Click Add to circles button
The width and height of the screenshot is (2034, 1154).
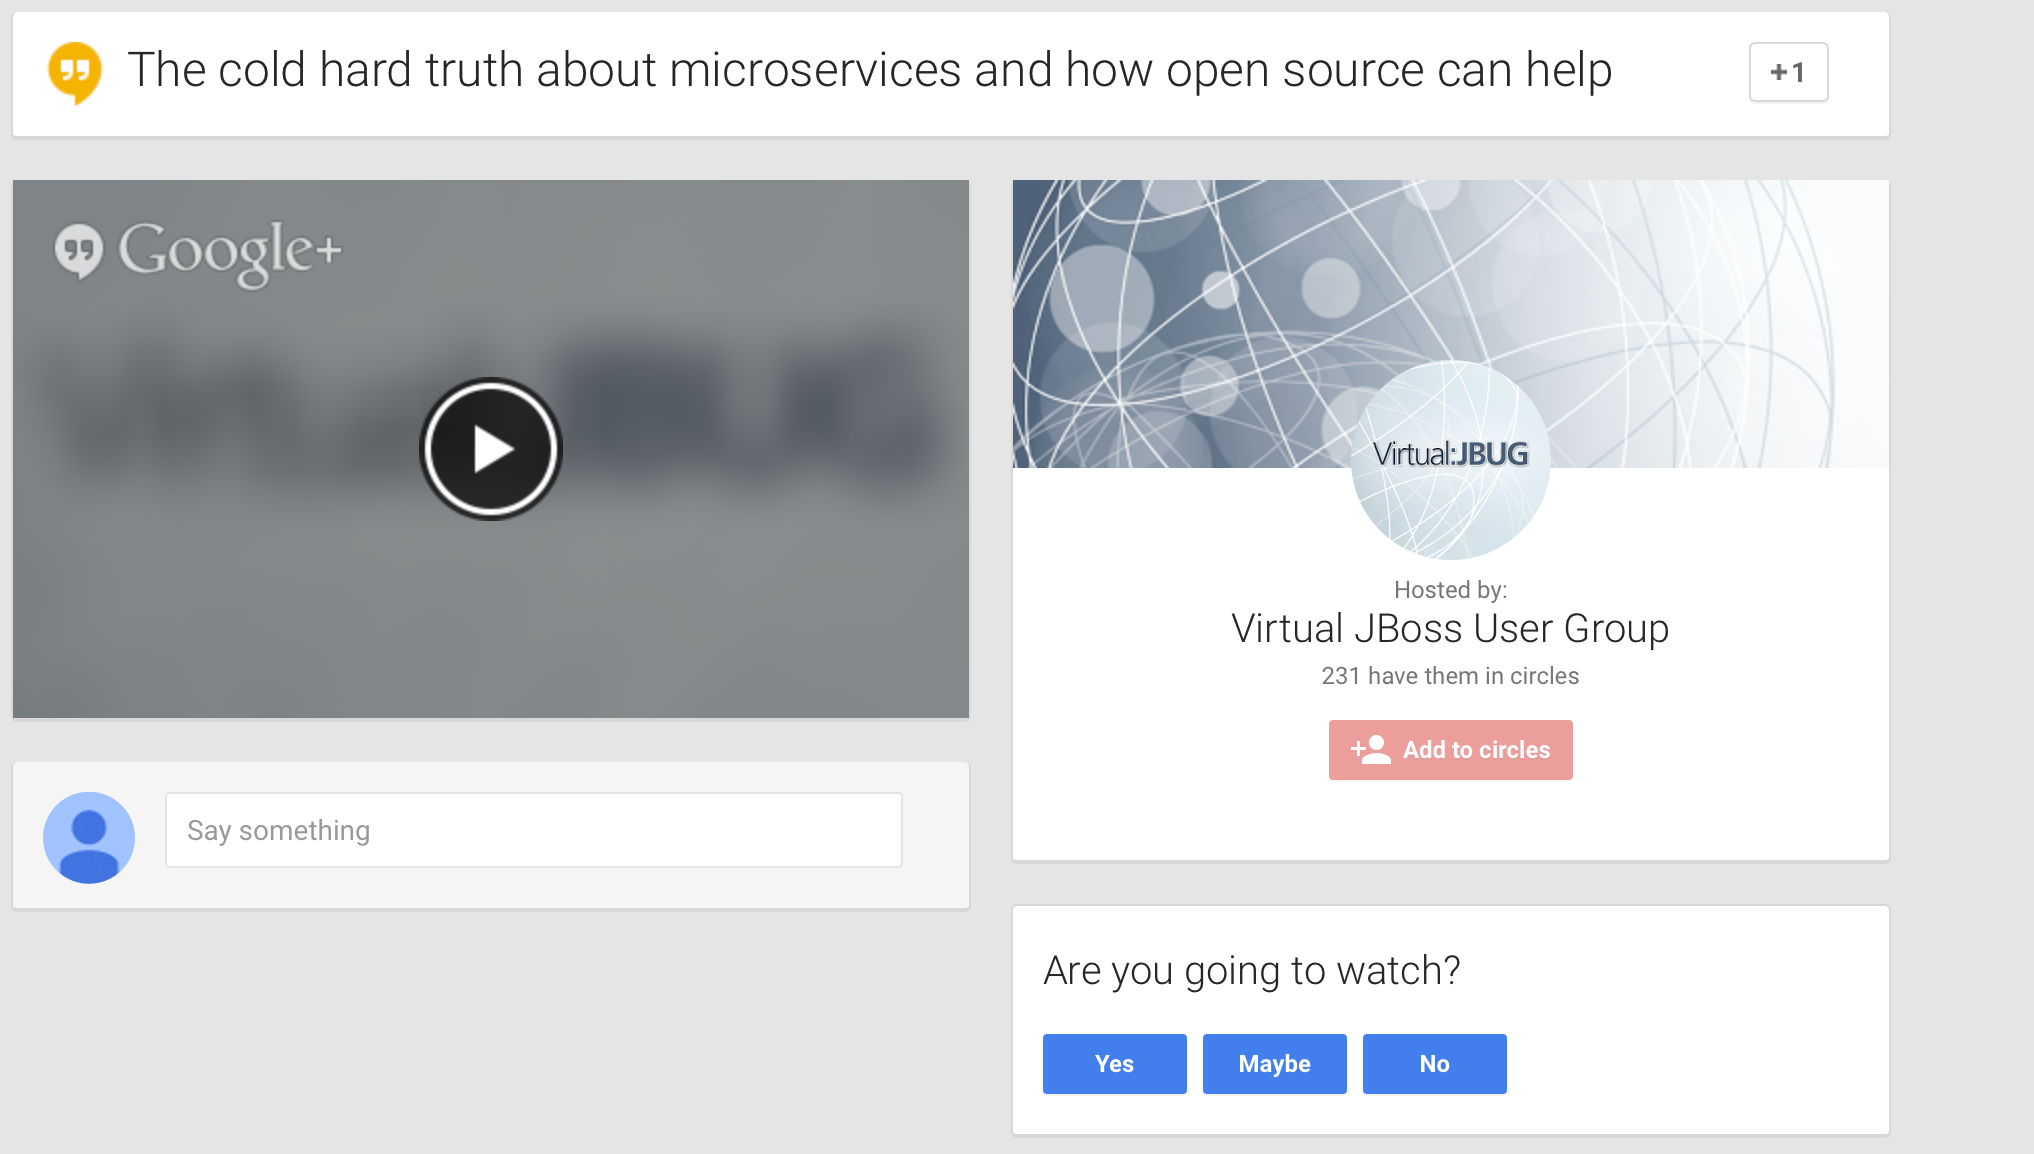[x=1450, y=750]
